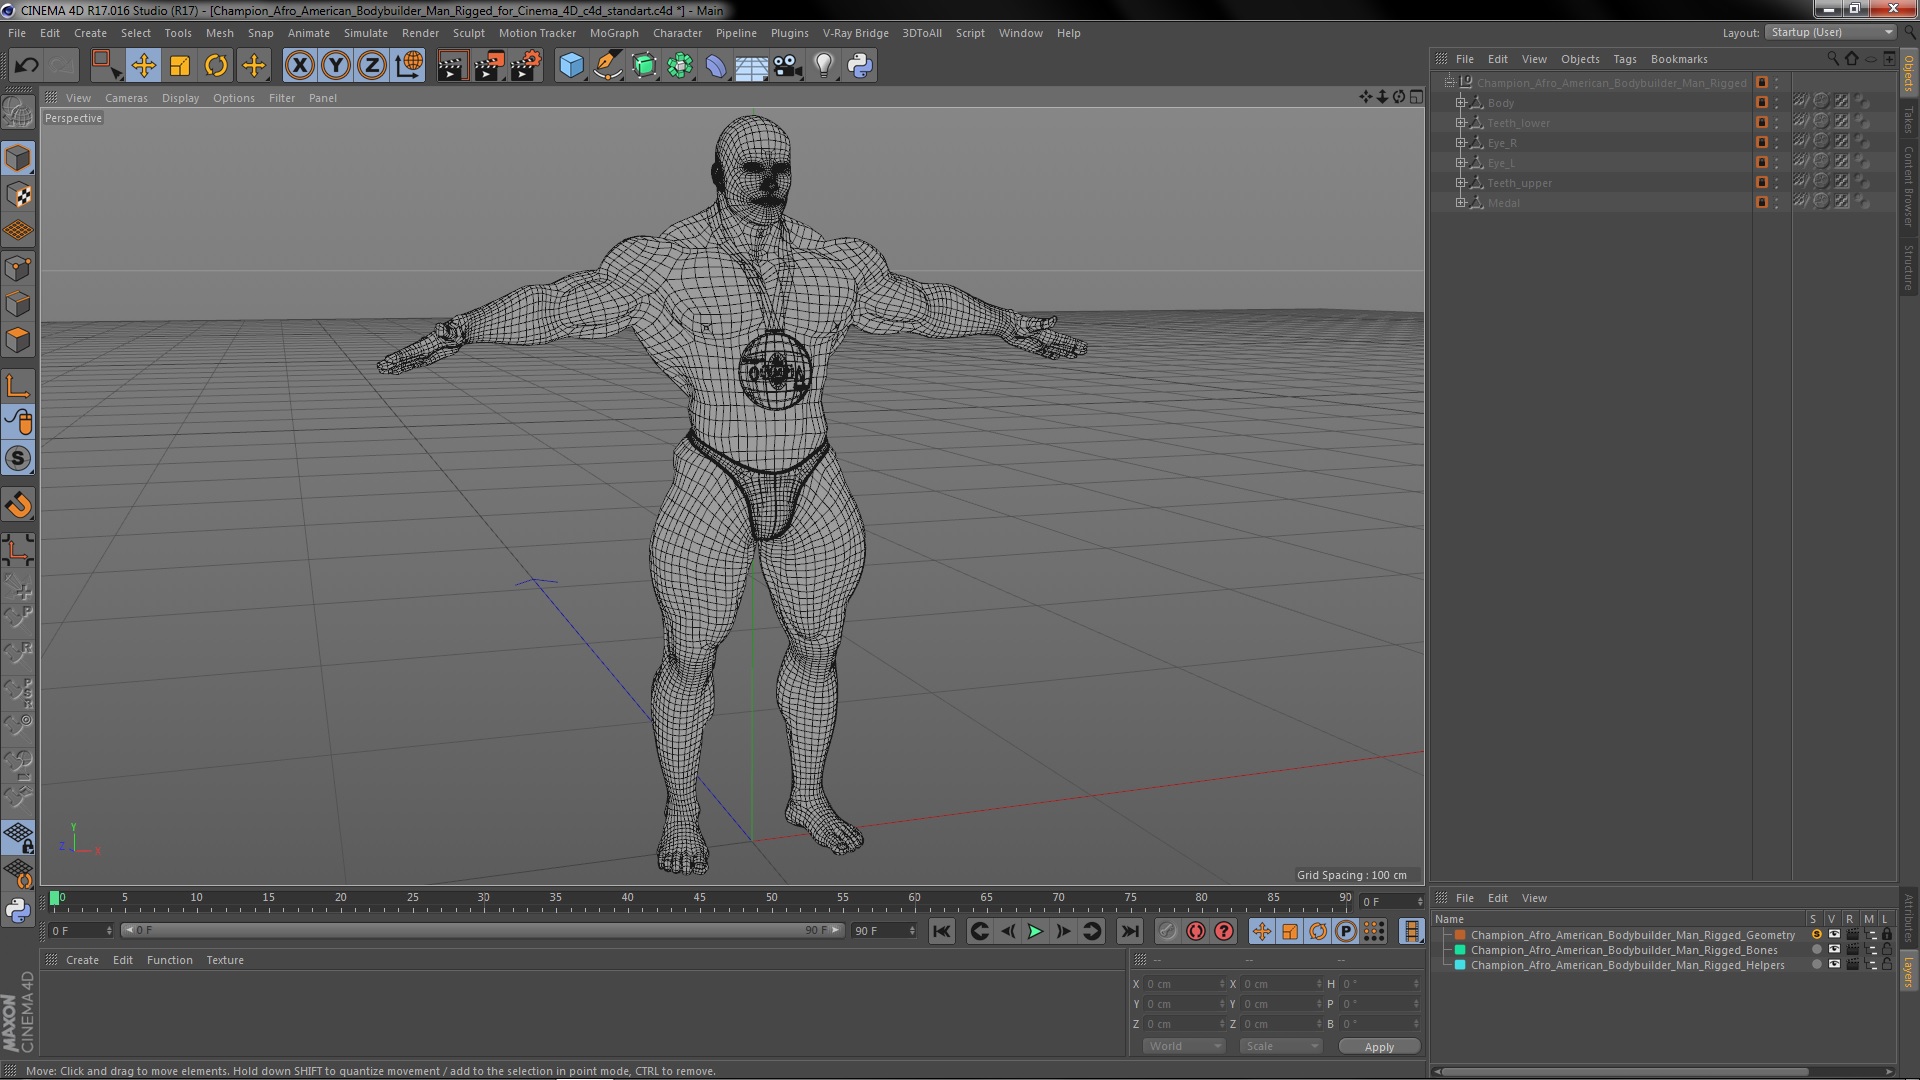The image size is (1920, 1080).
Task: Open the Character menu
Action: pos(677,33)
